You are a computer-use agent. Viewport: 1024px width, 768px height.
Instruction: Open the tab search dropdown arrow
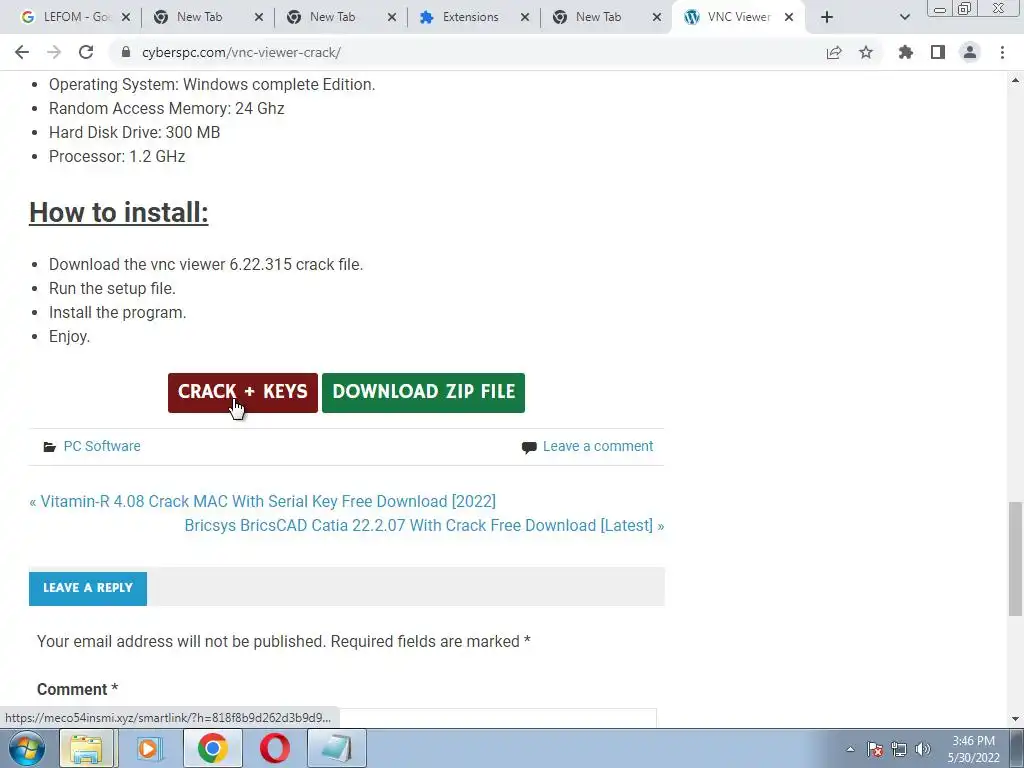(904, 17)
